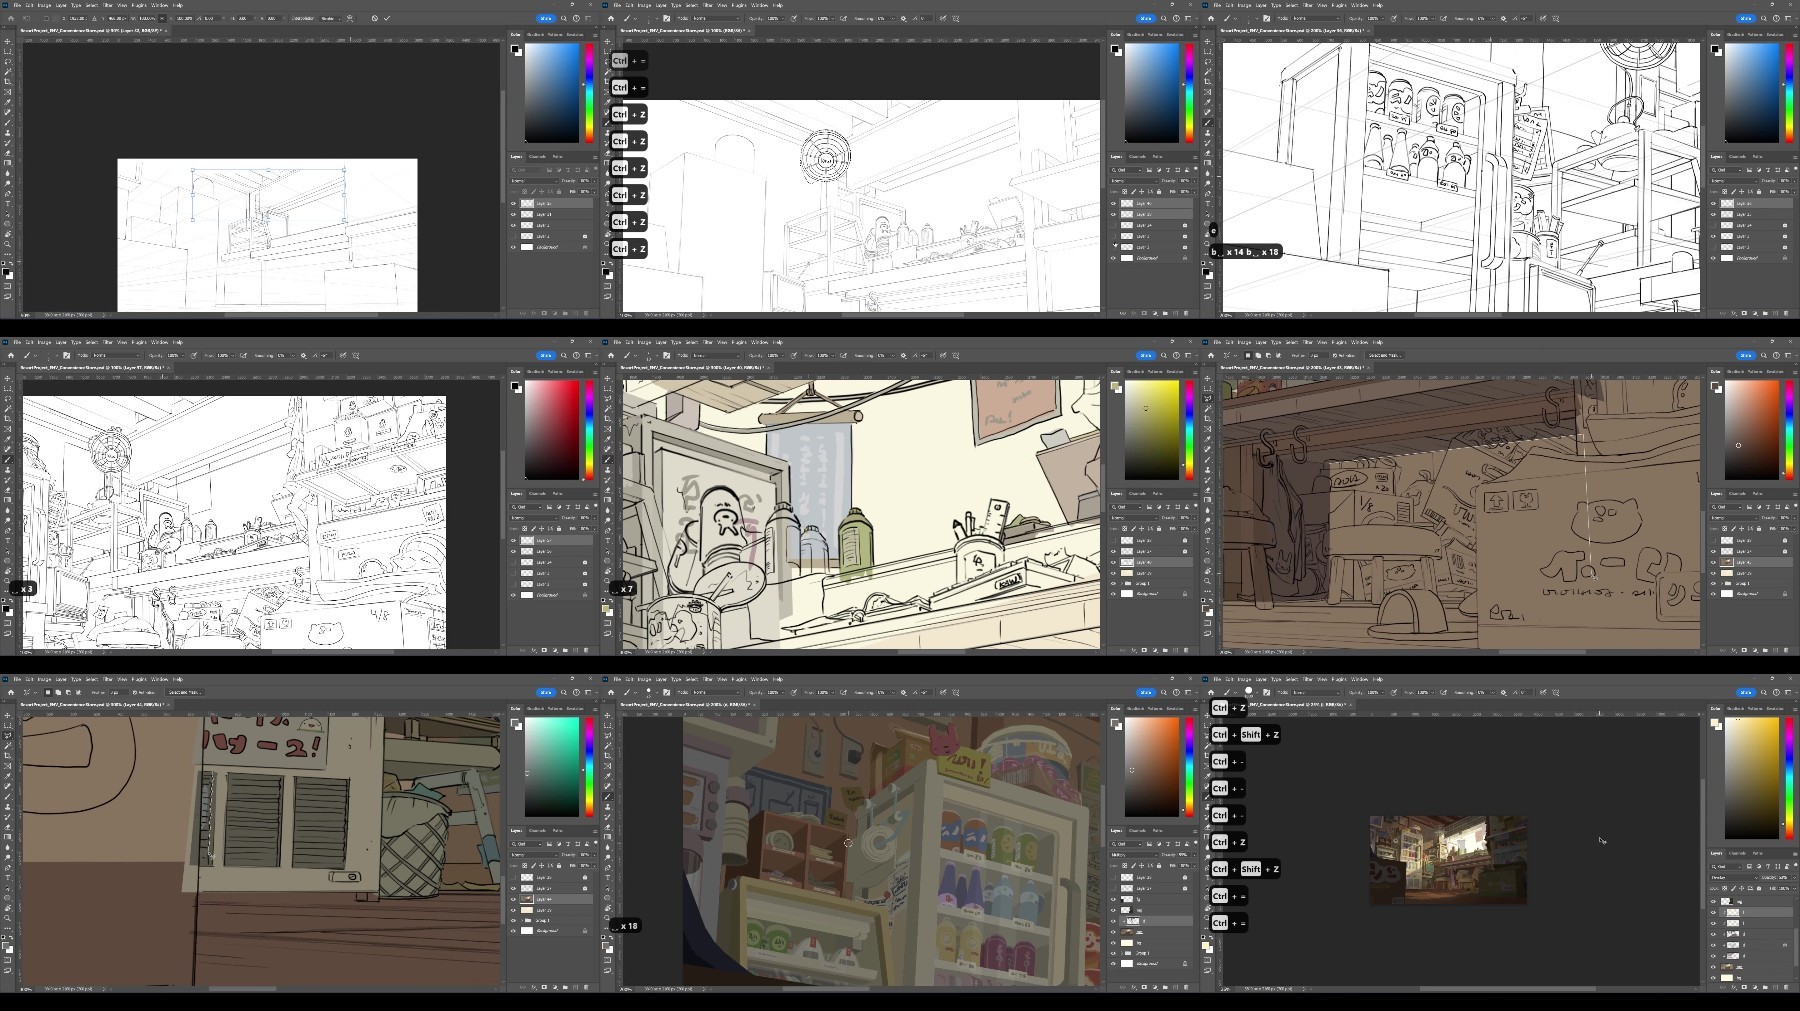The width and height of the screenshot is (1800, 1011).
Task: Click the Share button in the middle-left window
Action: [546, 355]
